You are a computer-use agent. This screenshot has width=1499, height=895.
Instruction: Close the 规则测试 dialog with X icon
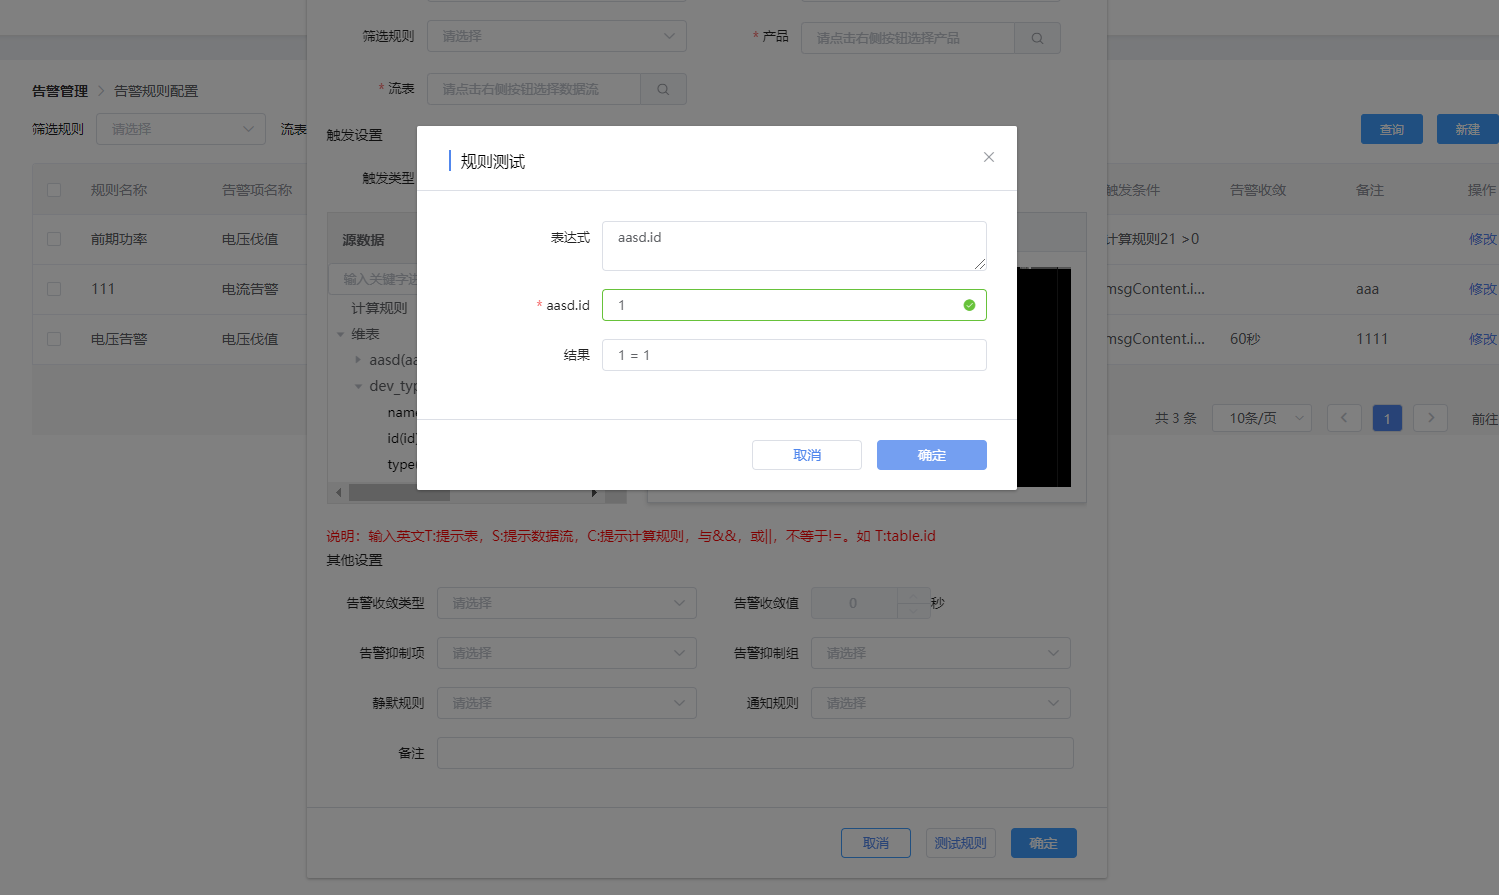point(988,157)
